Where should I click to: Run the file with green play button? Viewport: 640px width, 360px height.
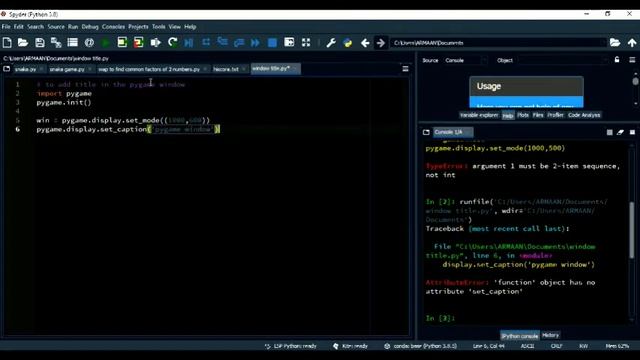[105, 42]
